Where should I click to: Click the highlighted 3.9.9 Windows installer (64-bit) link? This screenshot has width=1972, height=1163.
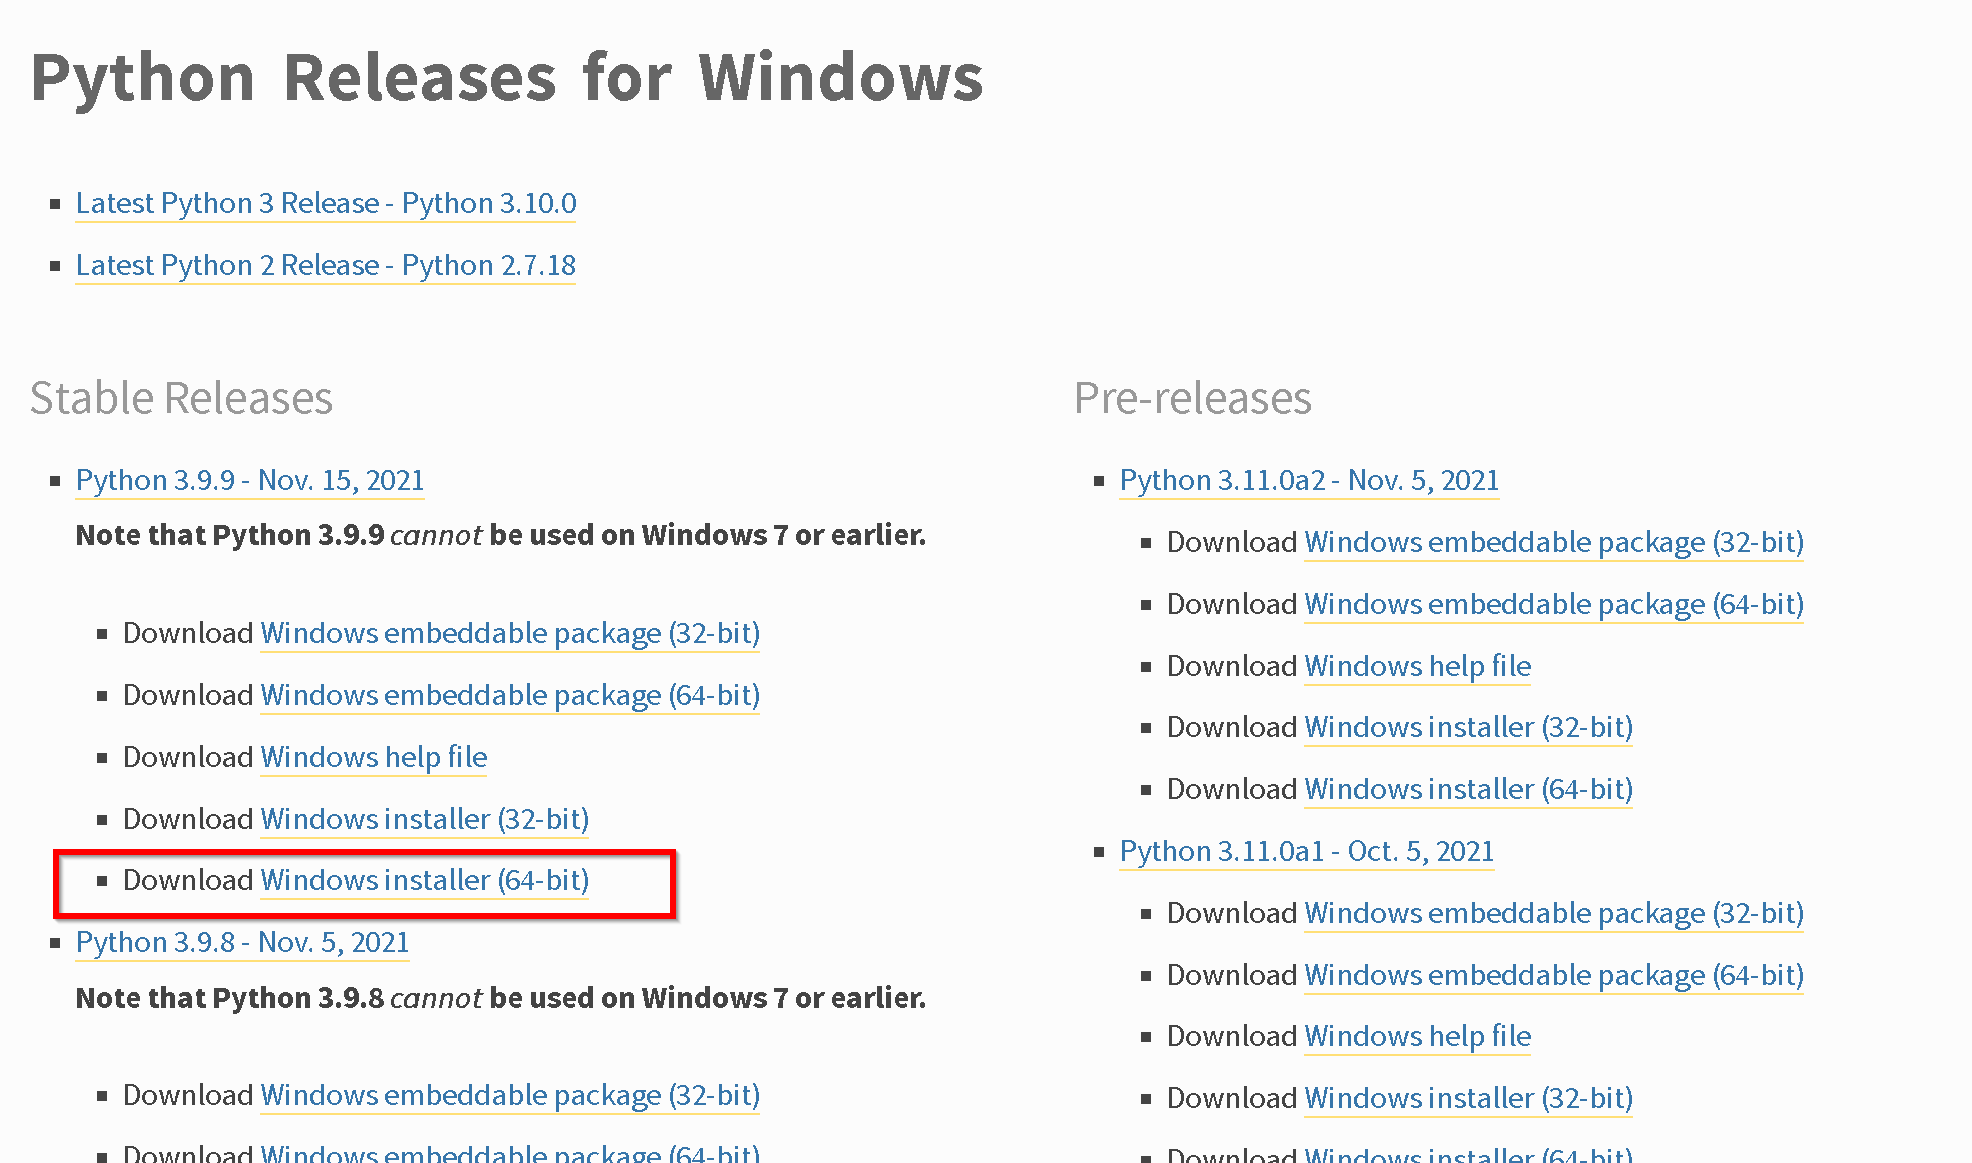click(425, 880)
